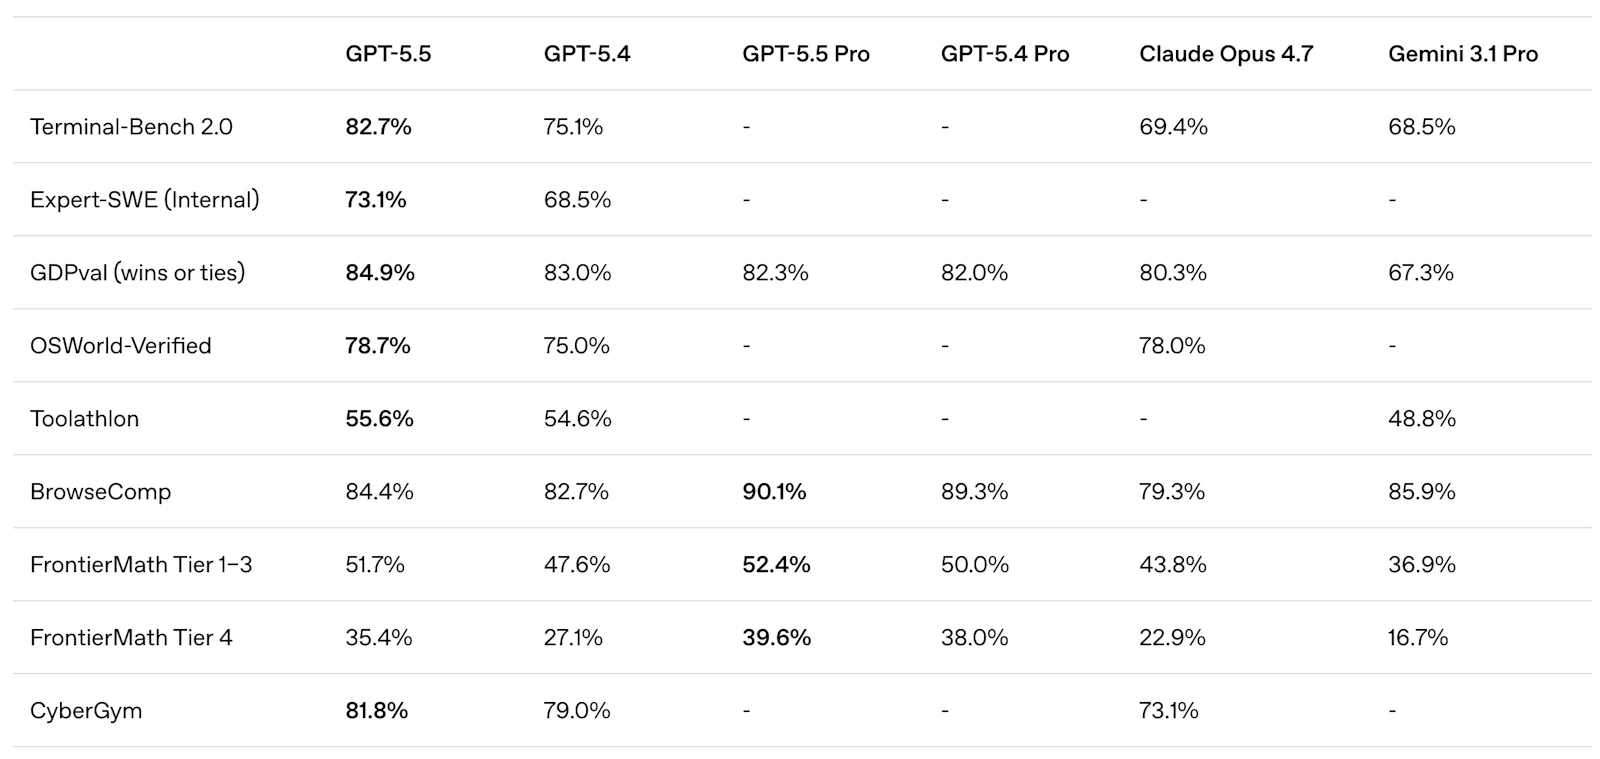The height and width of the screenshot is (759, 1600).
Task: Click the FrontierMath Tier 1–3 label
Action: coord(141,565)
